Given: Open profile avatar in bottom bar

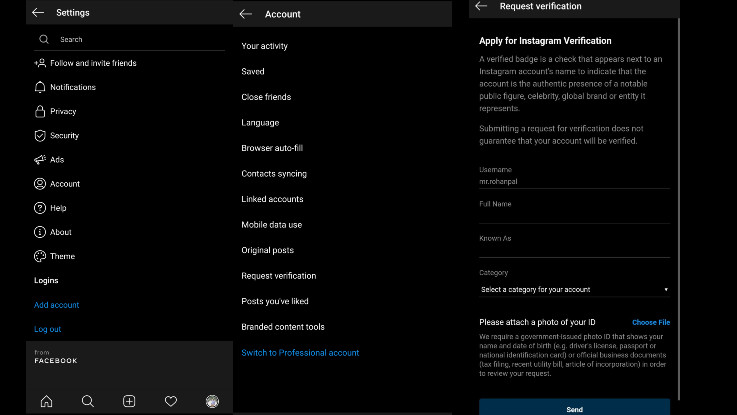Looking at the screenshot, I should point(212,401).
